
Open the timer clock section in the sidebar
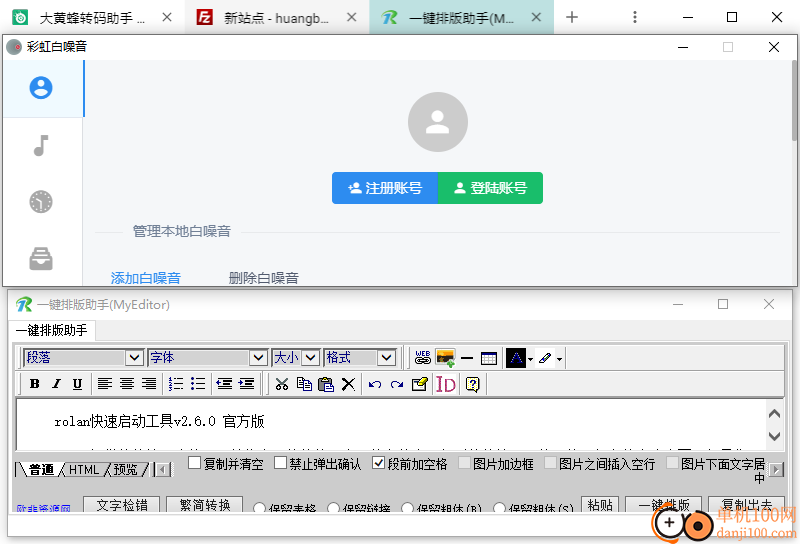coord(41,202)
